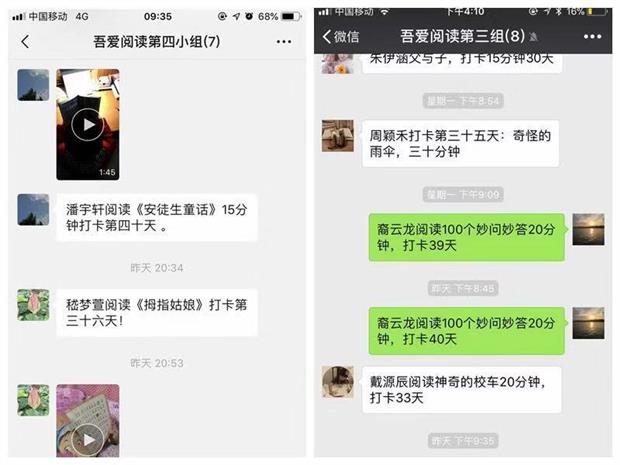Tap 周颖禾 sender avatar
Screen dimensions: 620x465
click(338, 136)
